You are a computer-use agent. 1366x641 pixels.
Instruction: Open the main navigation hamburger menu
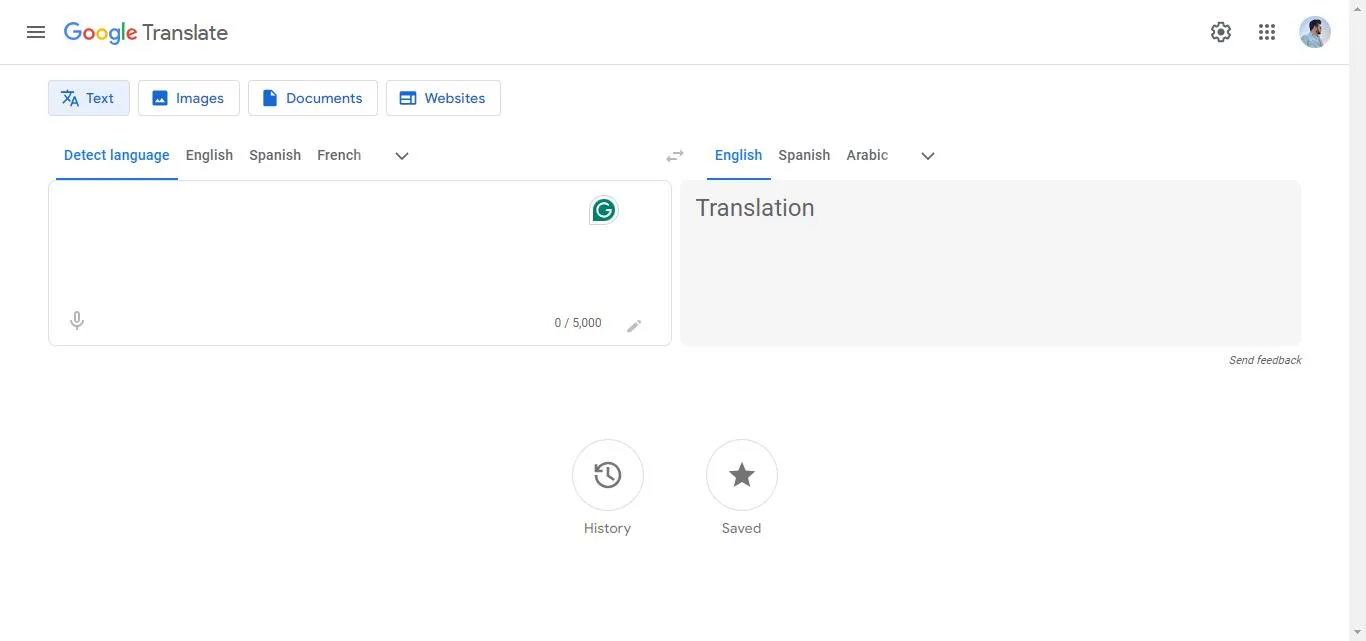pyautogui.click(x=36, y=31)
